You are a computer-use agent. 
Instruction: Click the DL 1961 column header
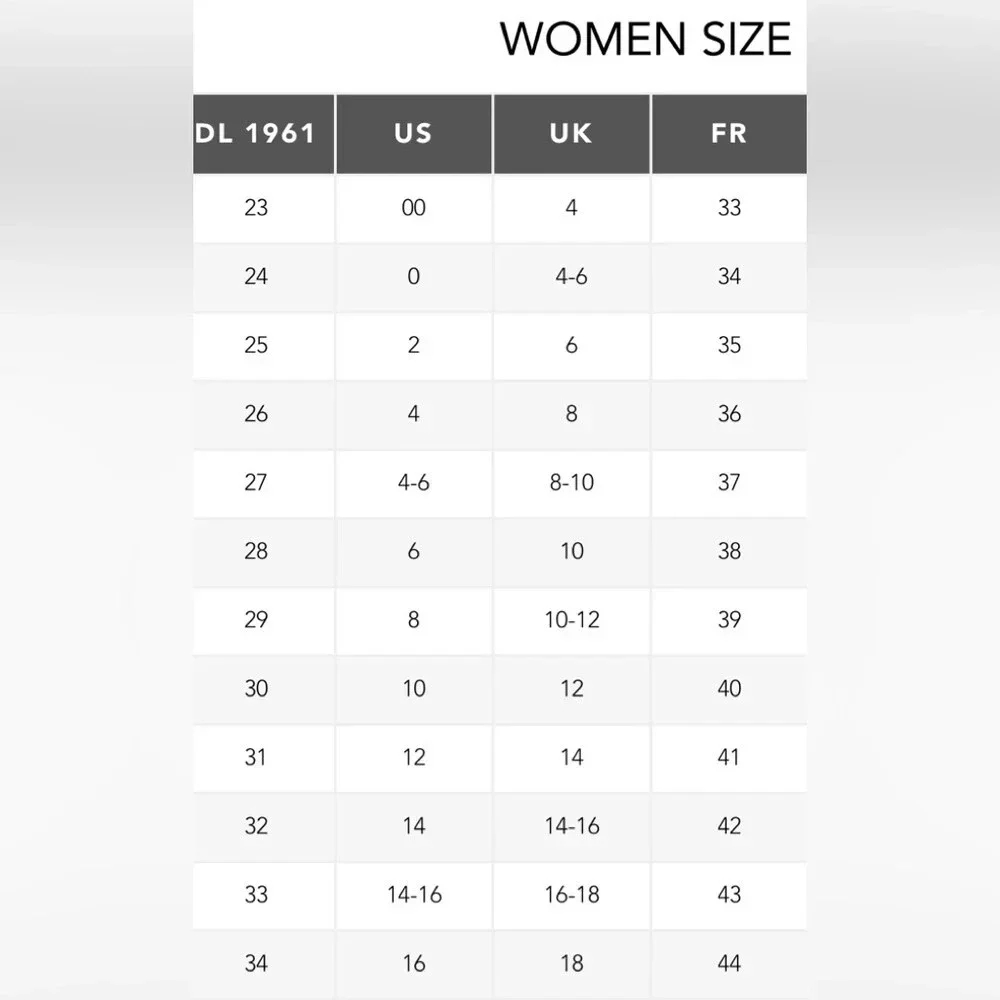click(263, 134)
